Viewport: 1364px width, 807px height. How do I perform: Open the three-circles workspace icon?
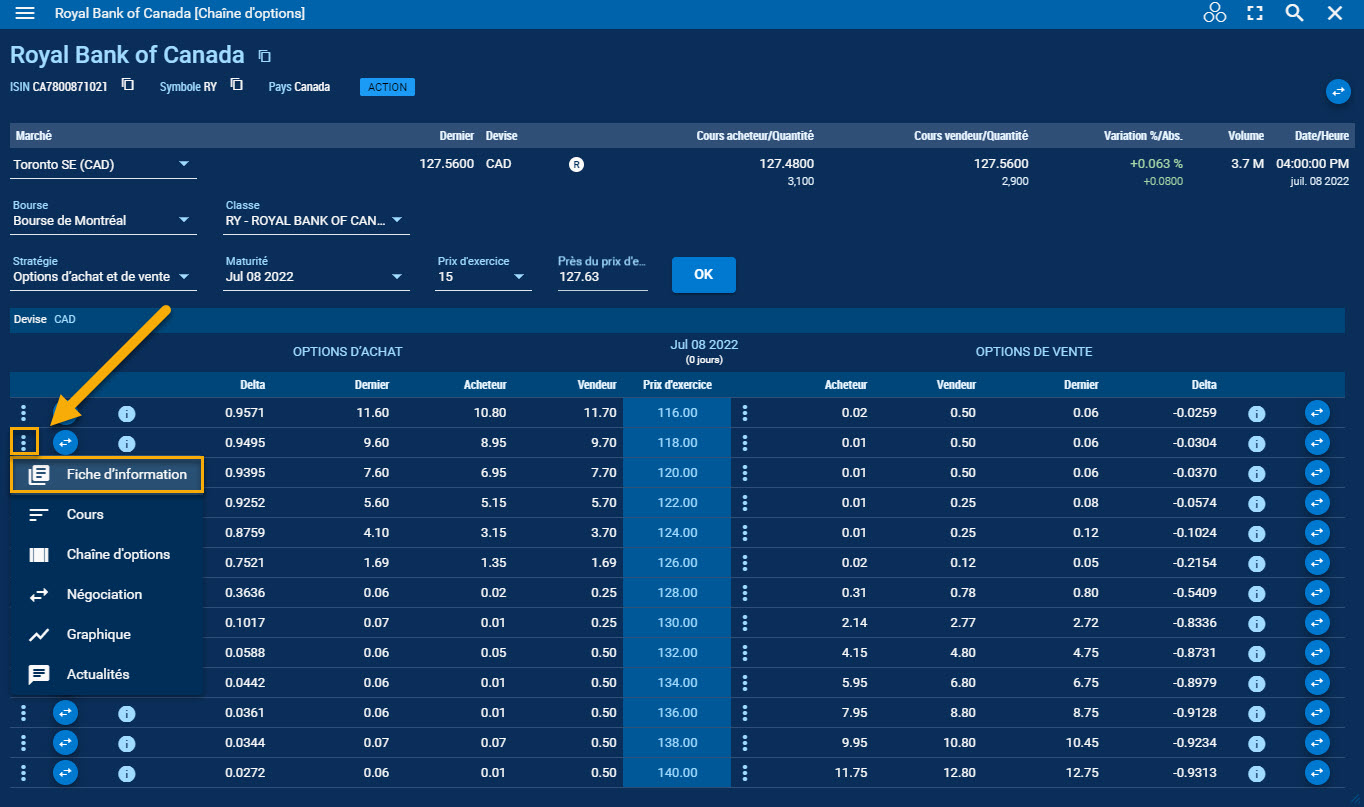1214,13
